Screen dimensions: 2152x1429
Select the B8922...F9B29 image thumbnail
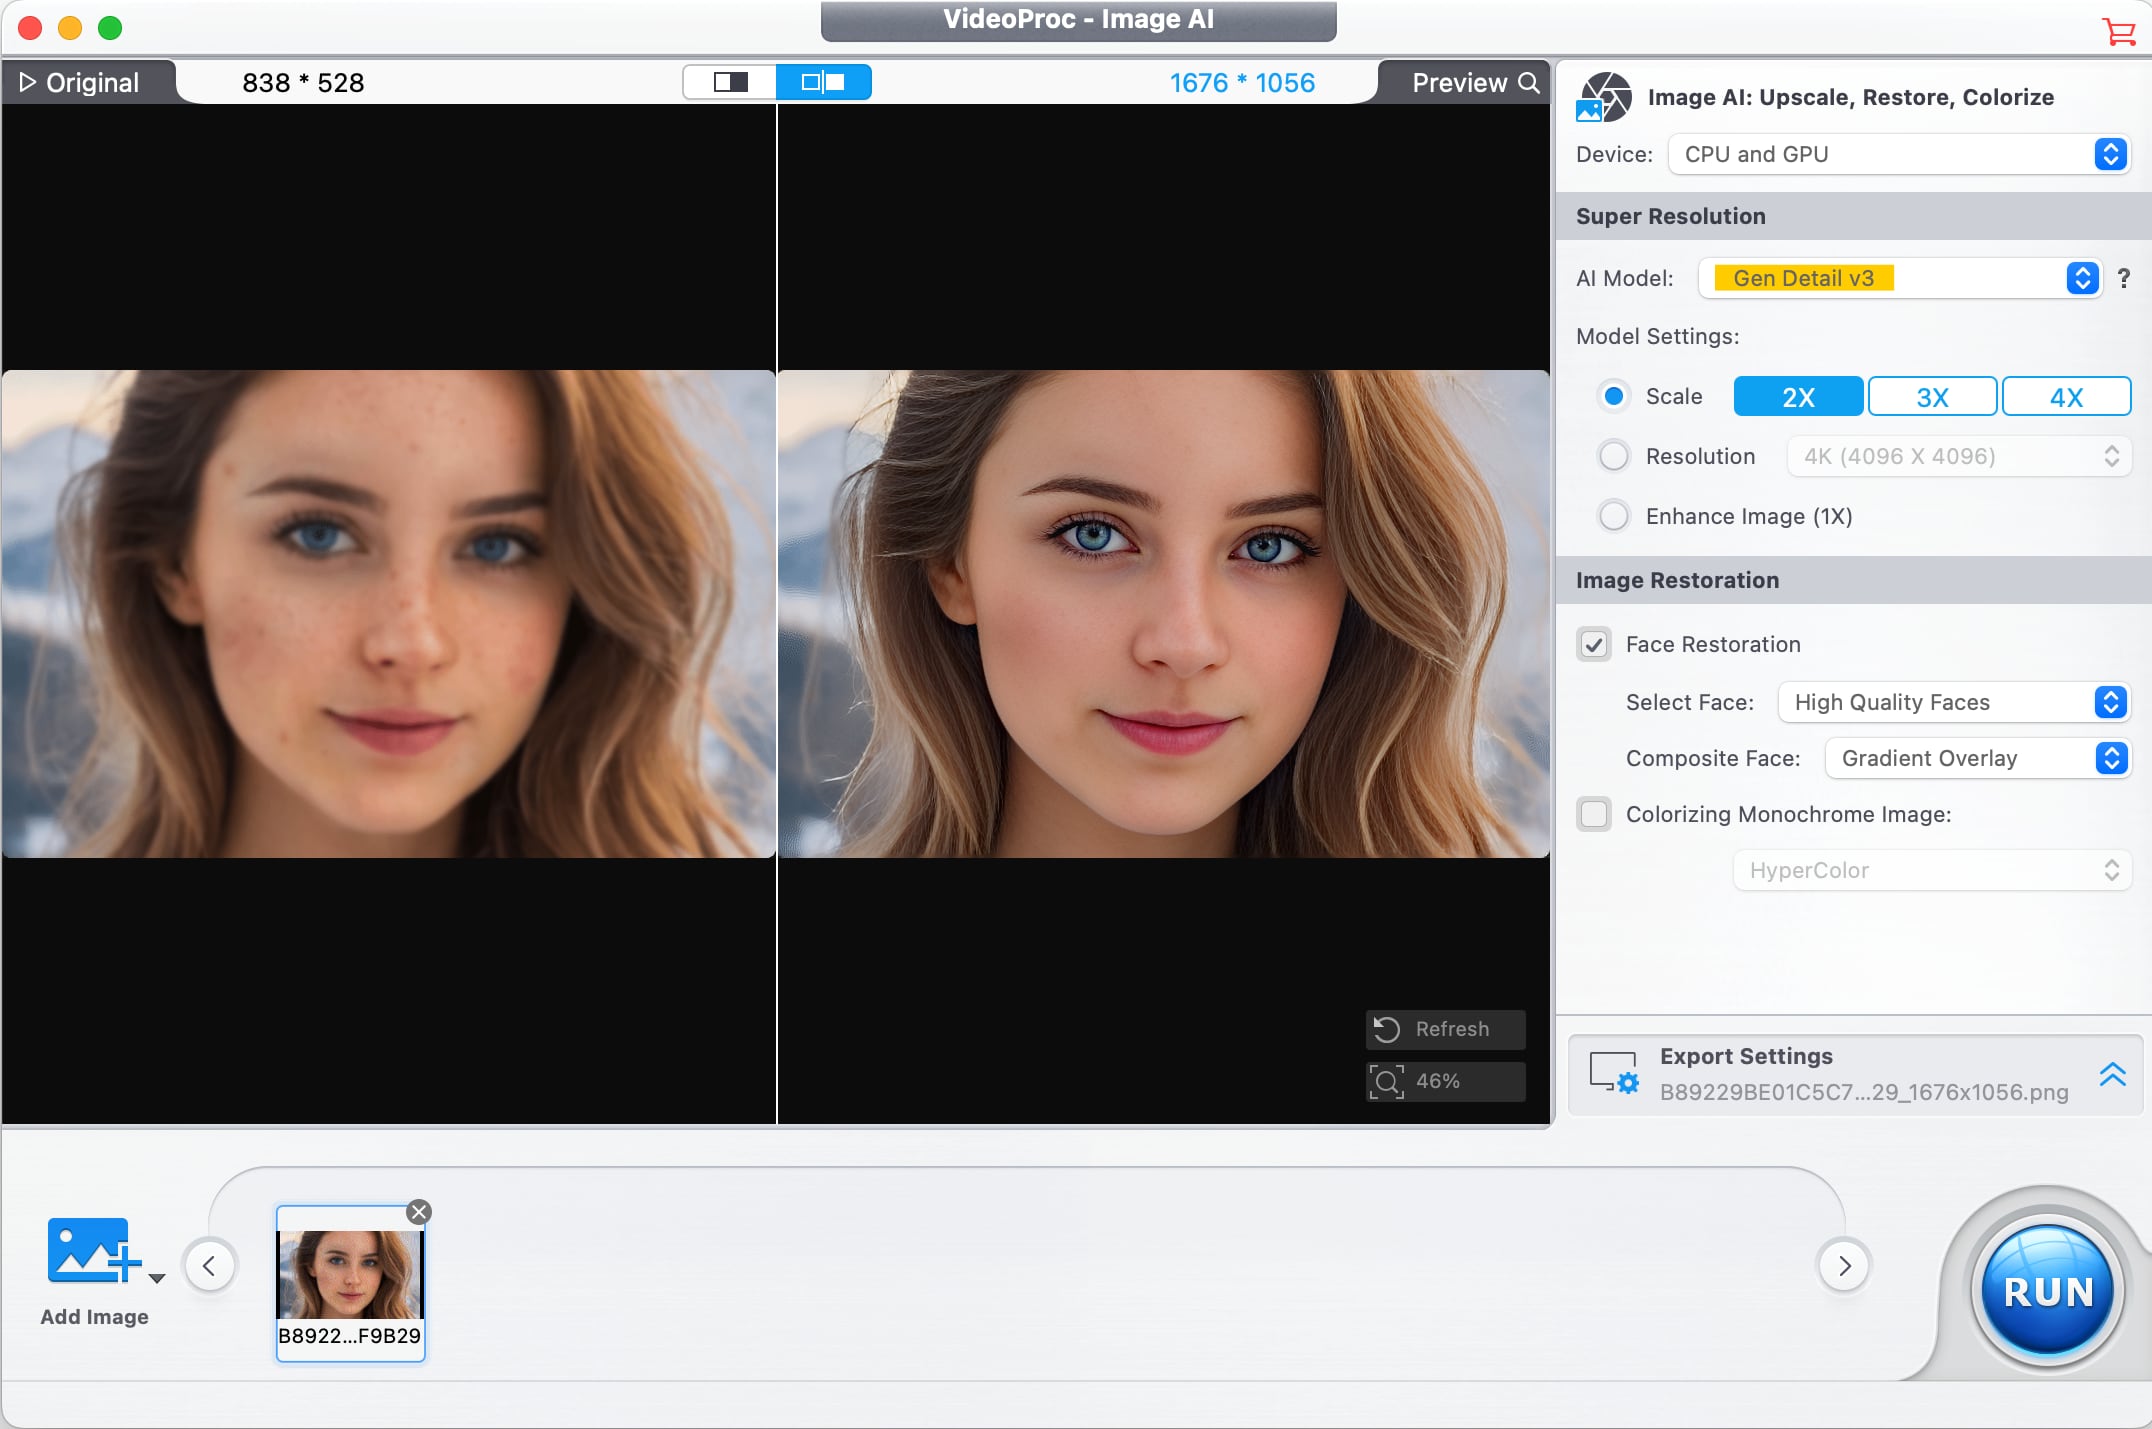click(350, 1283)
